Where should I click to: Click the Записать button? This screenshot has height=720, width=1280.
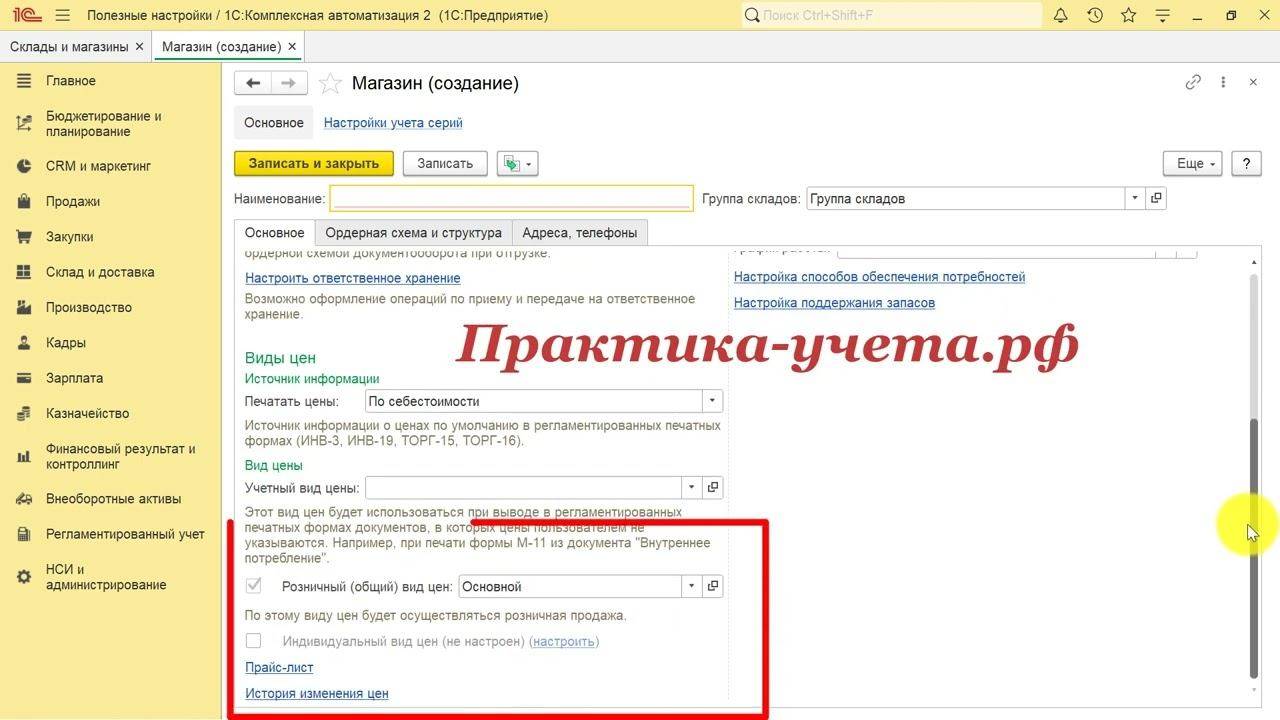(x=445, y=163)
